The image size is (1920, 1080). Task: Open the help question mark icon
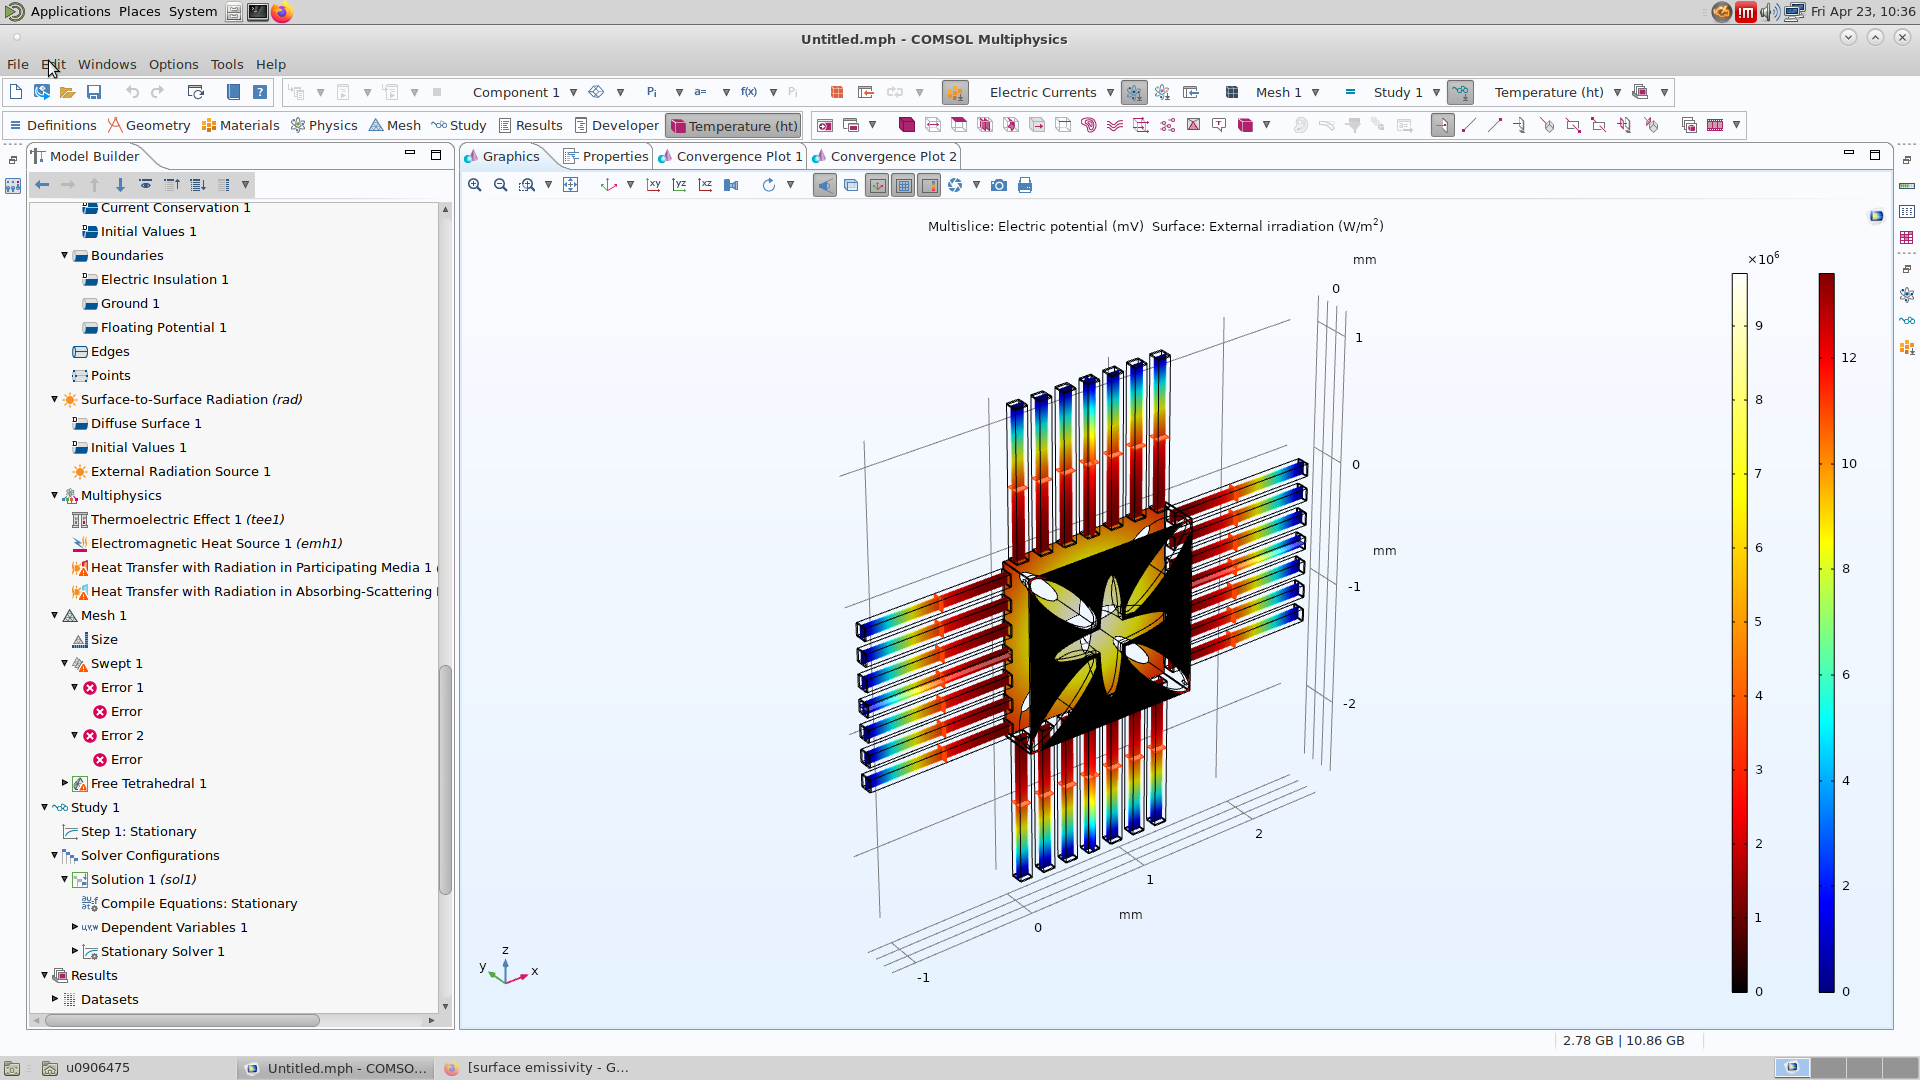(260, 92)
